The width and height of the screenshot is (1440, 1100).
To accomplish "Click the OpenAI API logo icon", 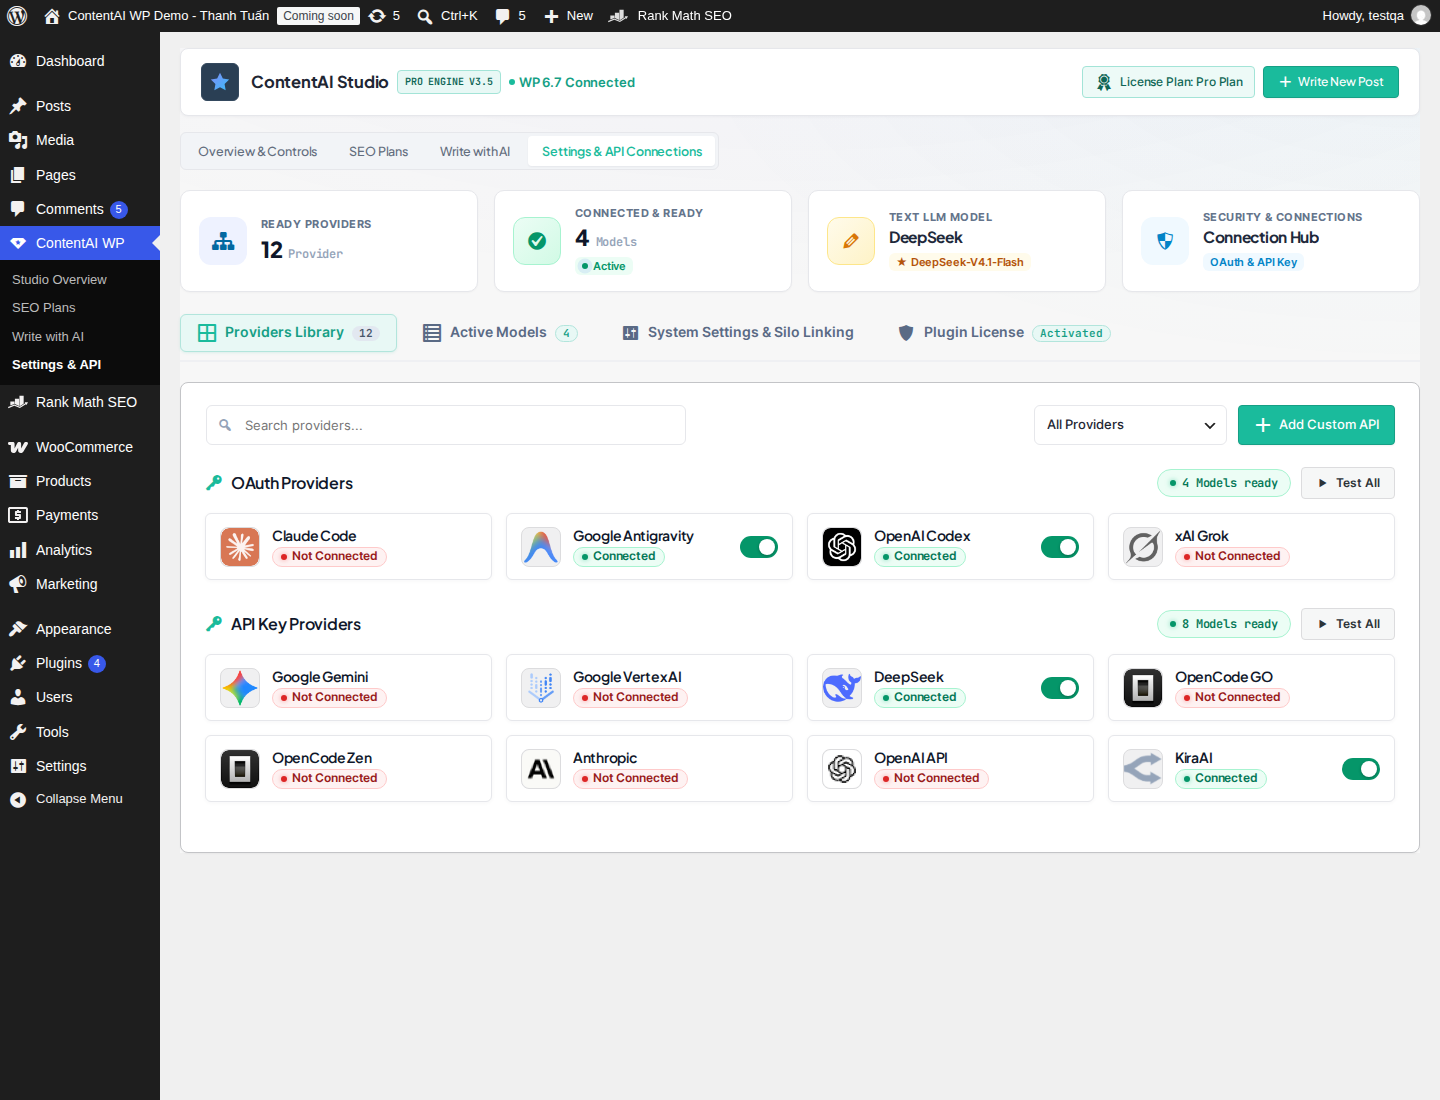I will pos(842,769).
